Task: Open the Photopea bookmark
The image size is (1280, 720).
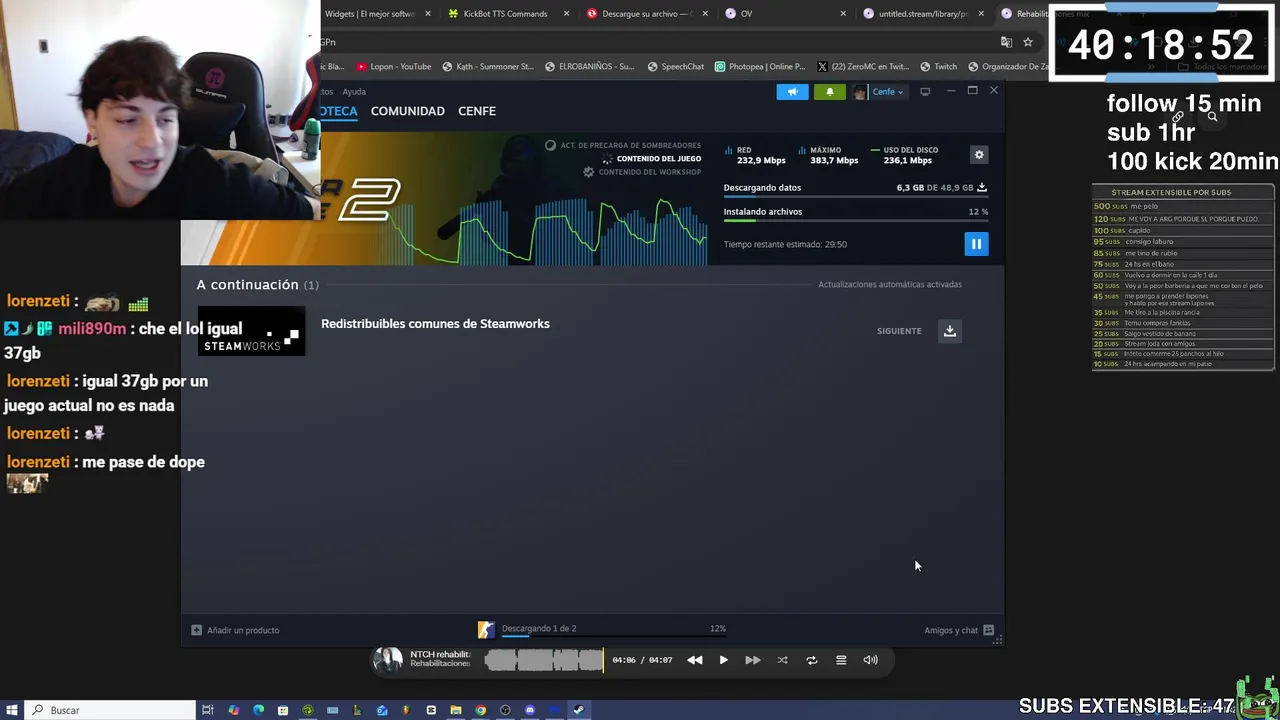Action: (759, 67)
